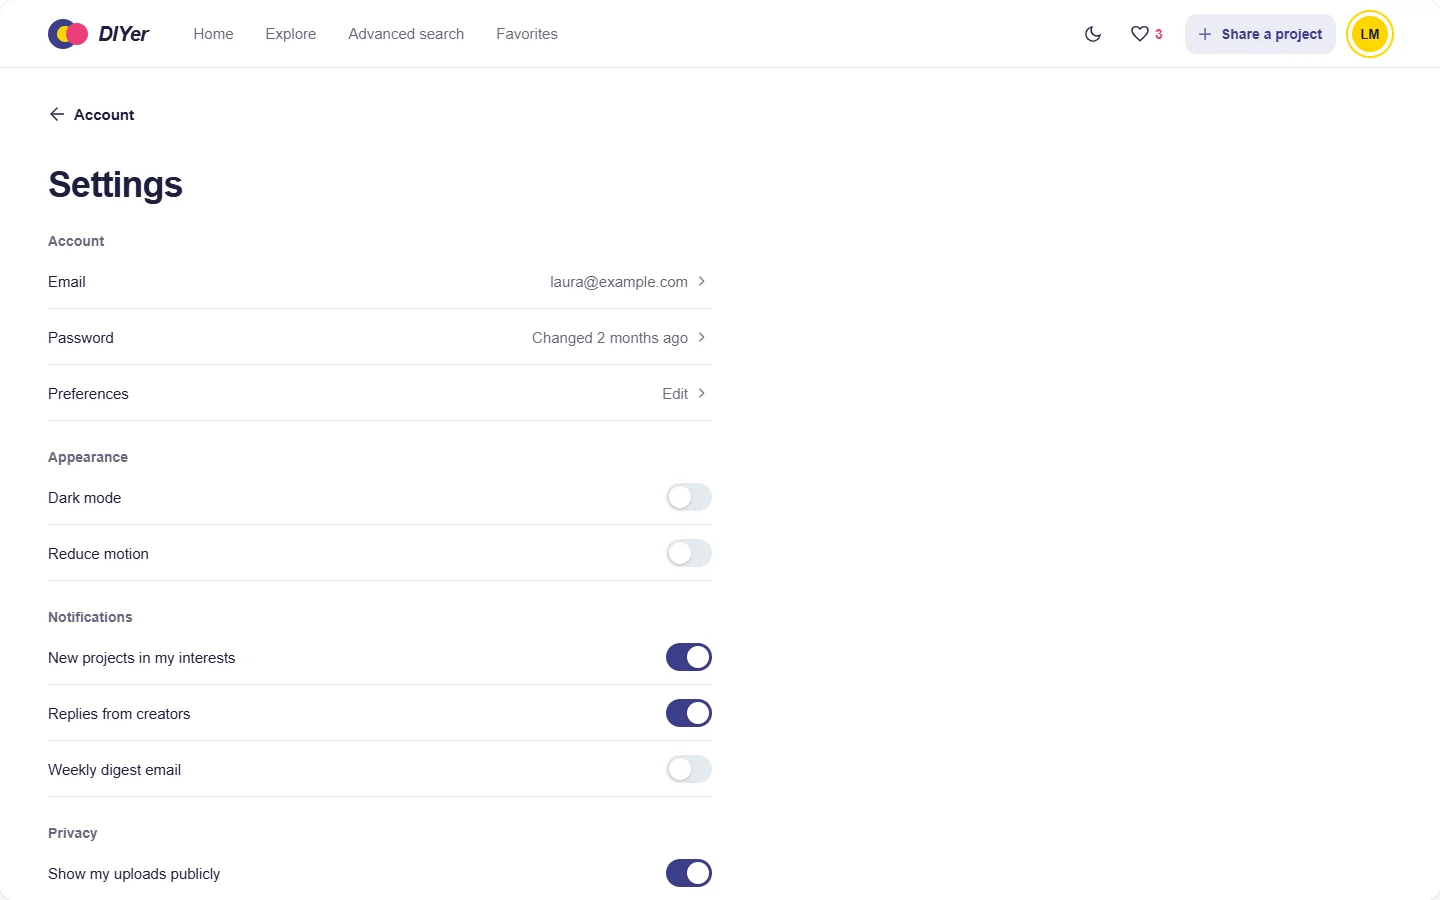This screenshot has height=900, width=1440.
Task: Click the Appearance section header
Action: 88,457
